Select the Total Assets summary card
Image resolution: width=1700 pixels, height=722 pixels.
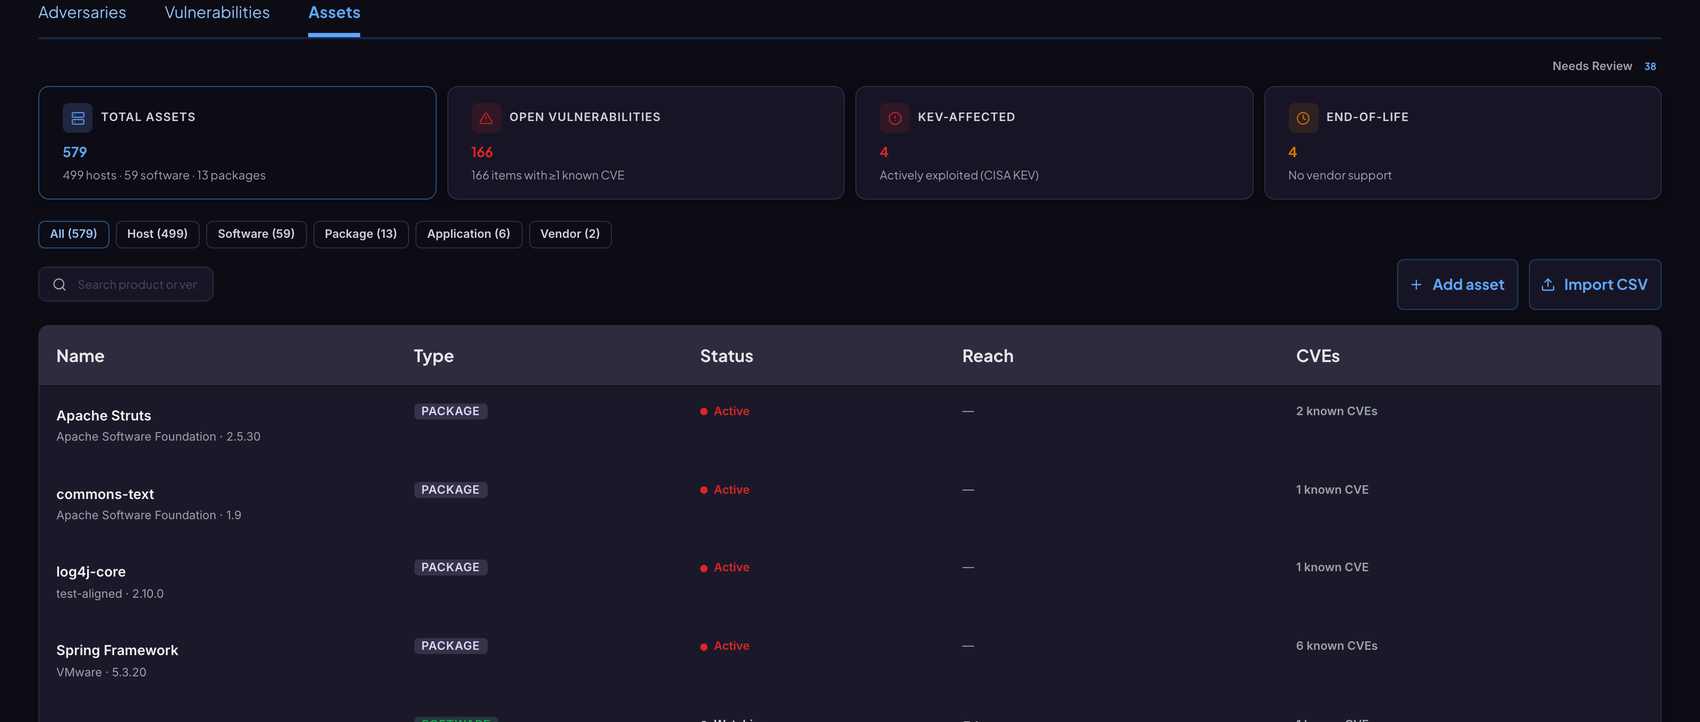tap(237, 143)
